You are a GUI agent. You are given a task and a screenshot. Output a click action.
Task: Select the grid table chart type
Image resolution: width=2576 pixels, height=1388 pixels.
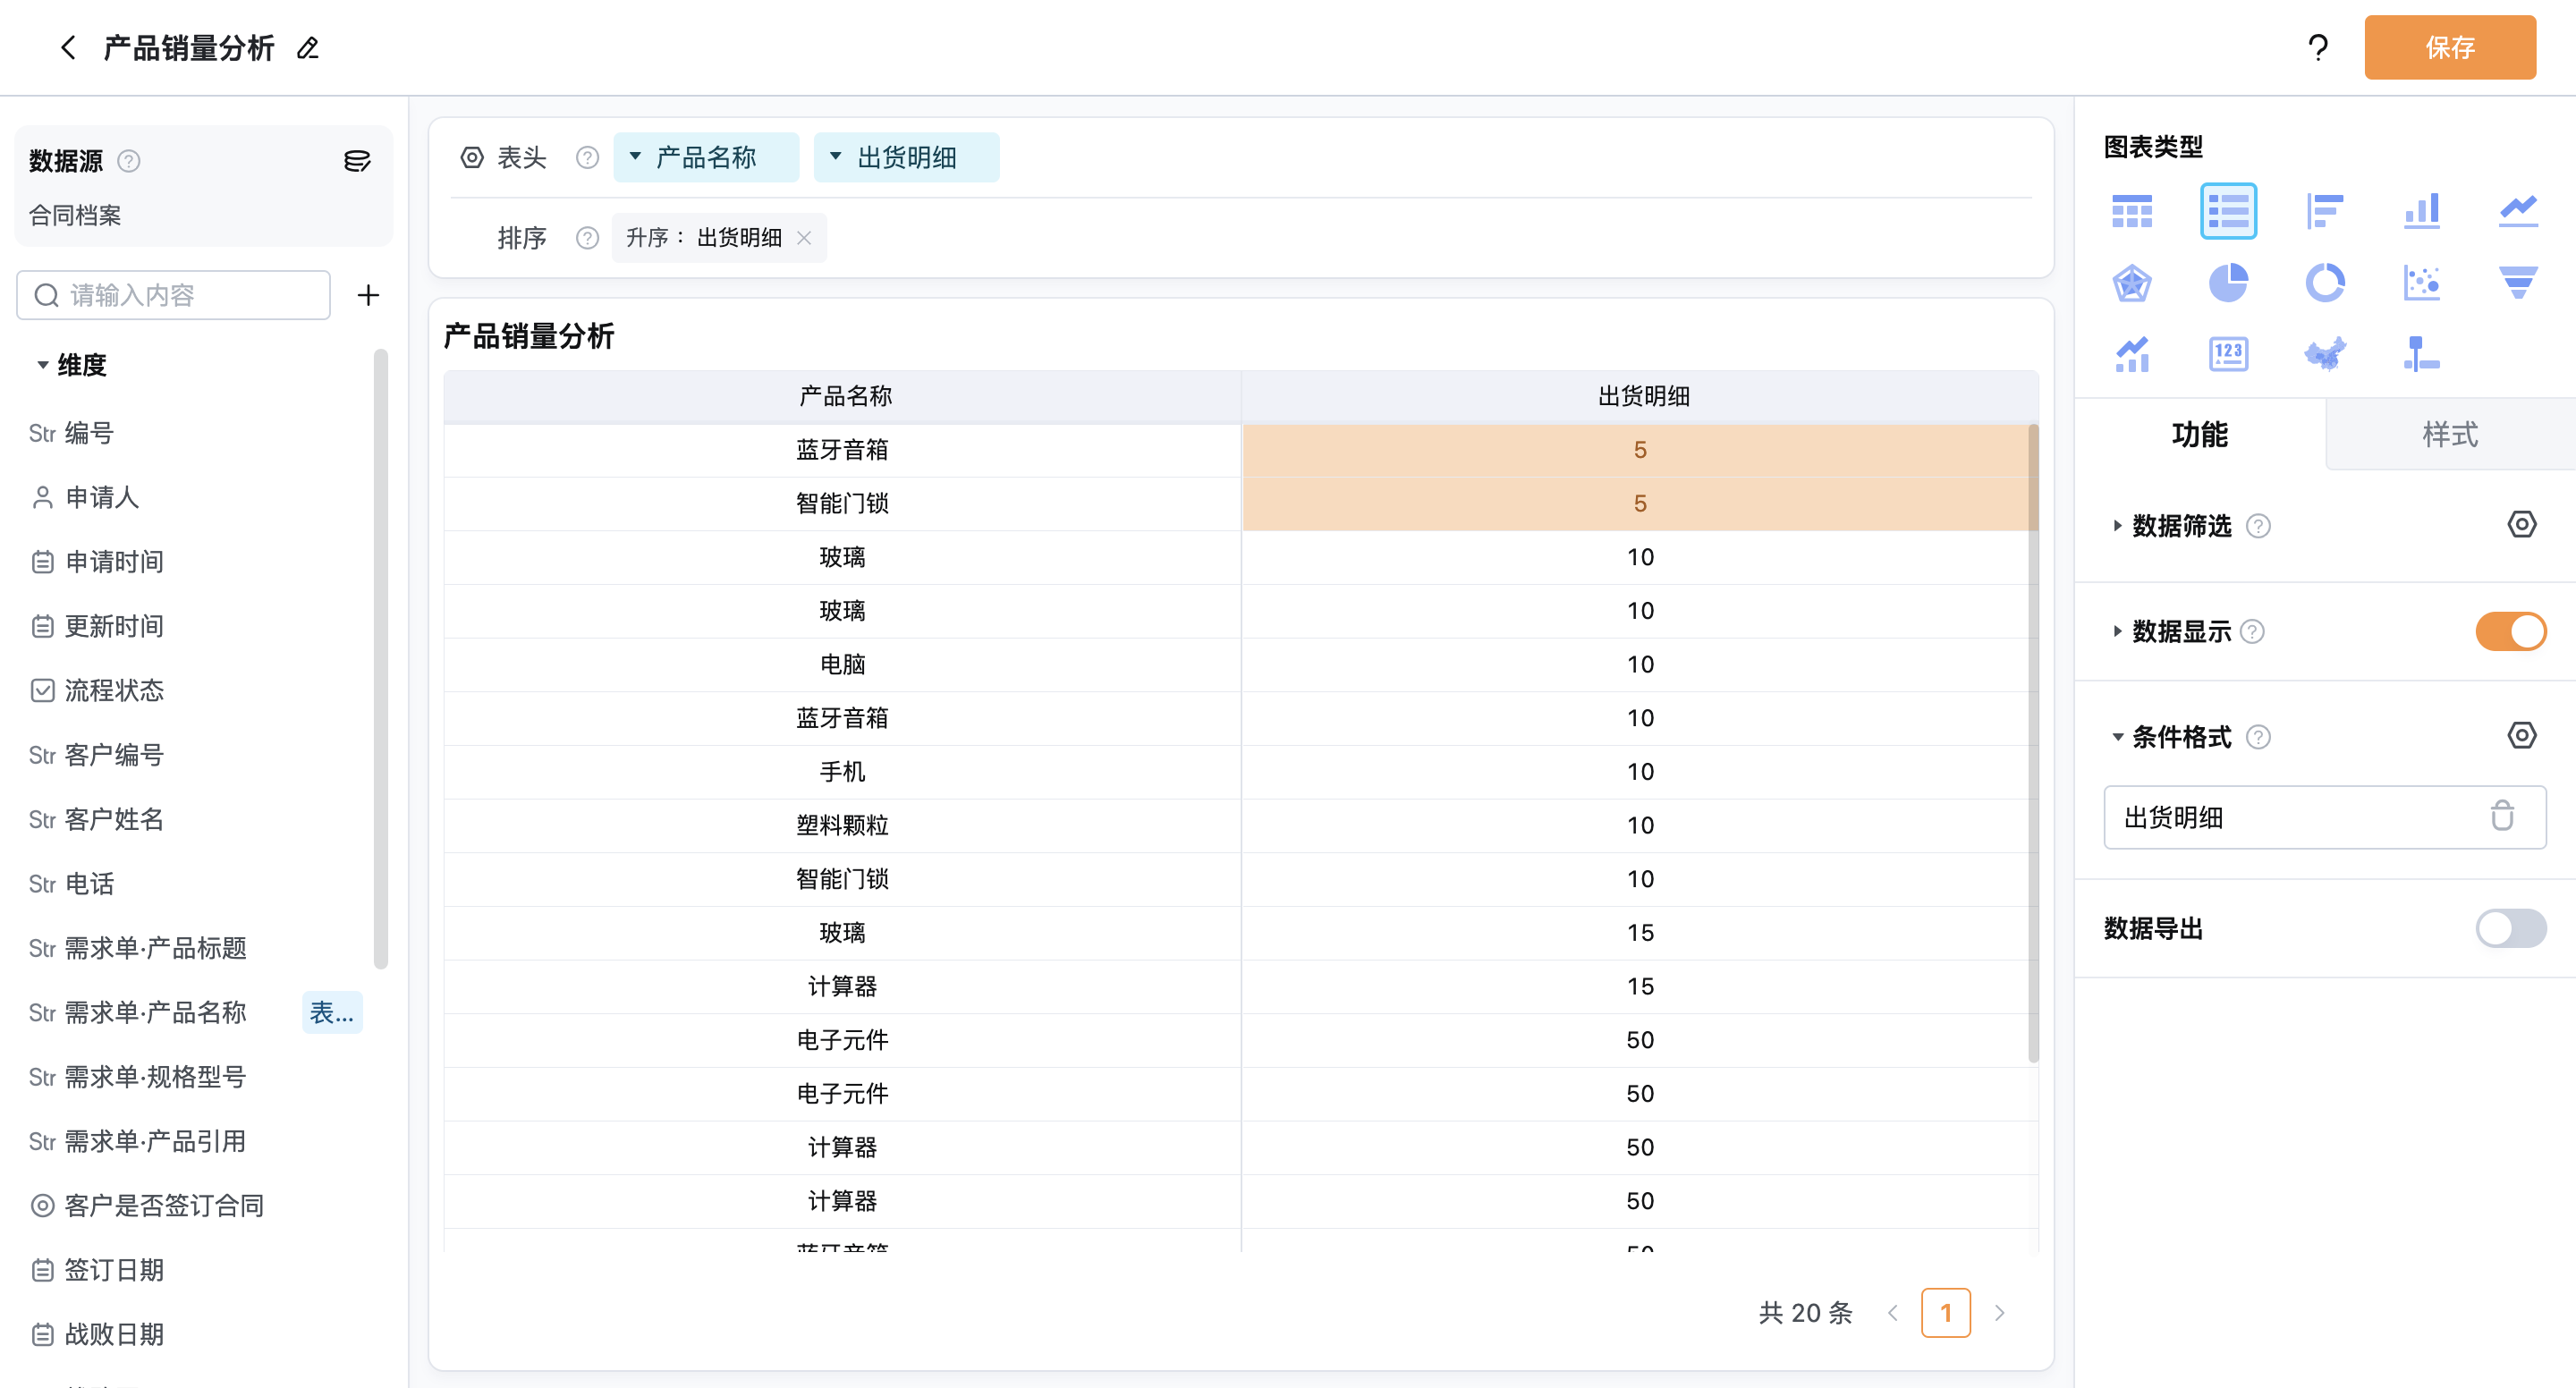tap(2132, 211)
